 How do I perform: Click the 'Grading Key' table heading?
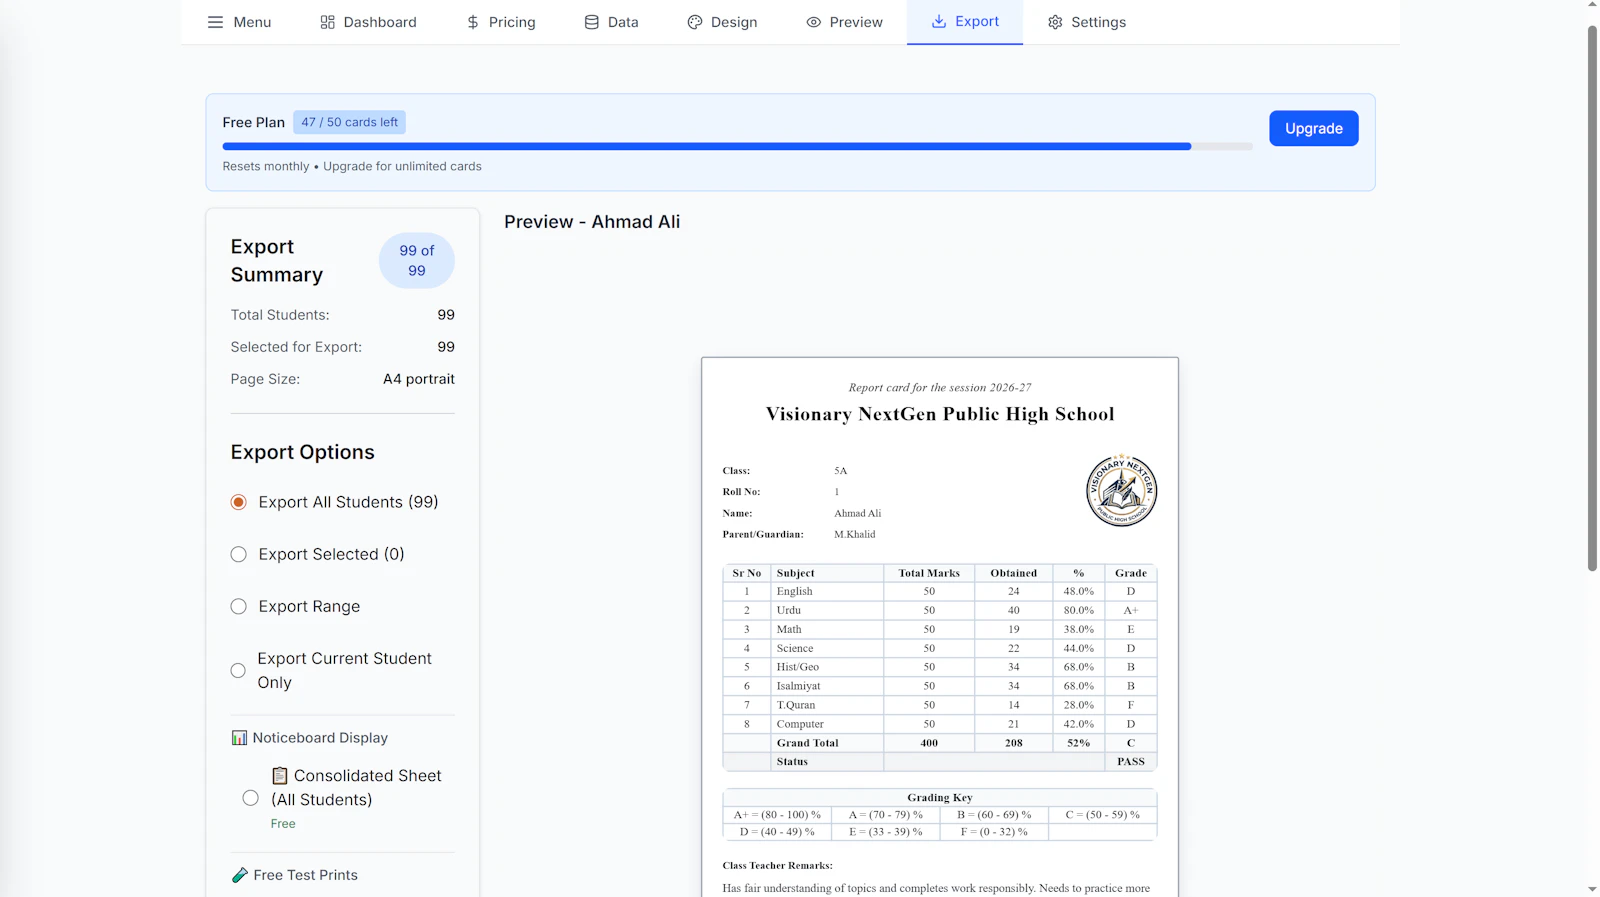pyautogui.click(x=940, y=798)
